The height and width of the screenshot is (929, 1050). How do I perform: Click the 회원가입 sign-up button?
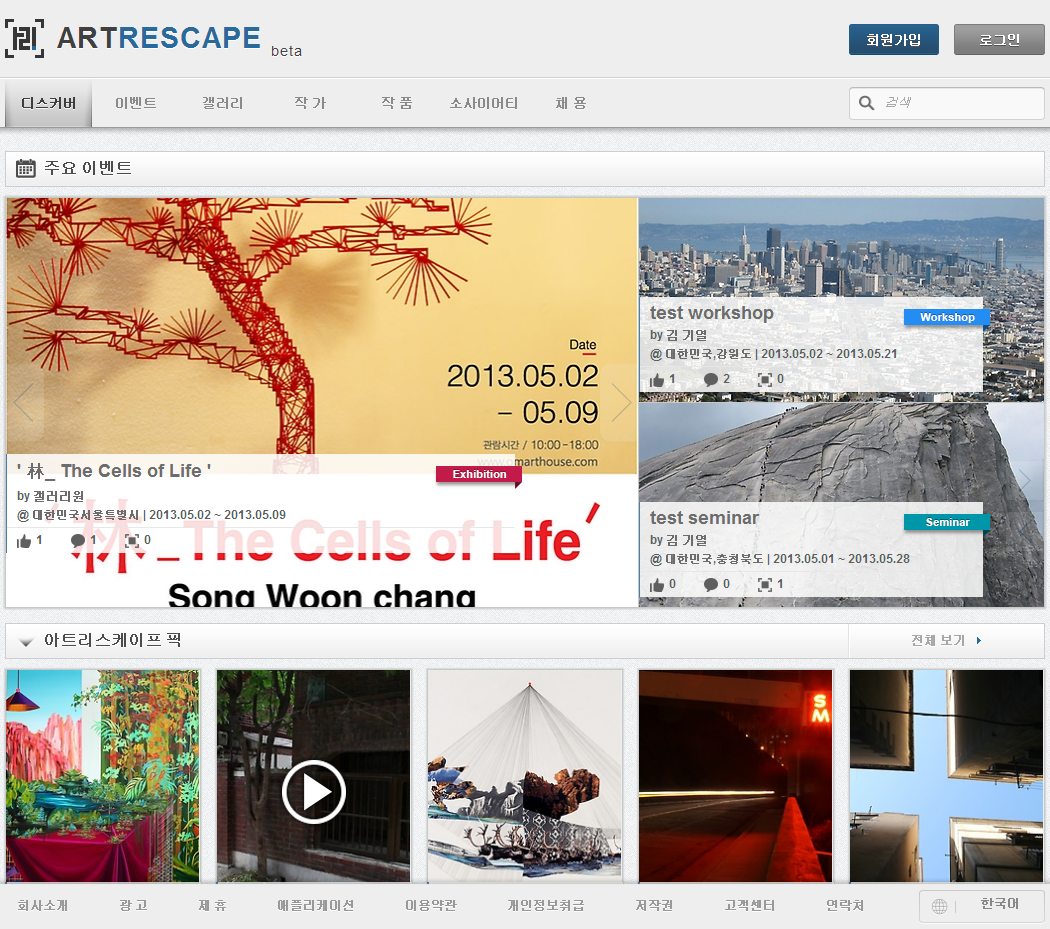(x=893, y=40)
